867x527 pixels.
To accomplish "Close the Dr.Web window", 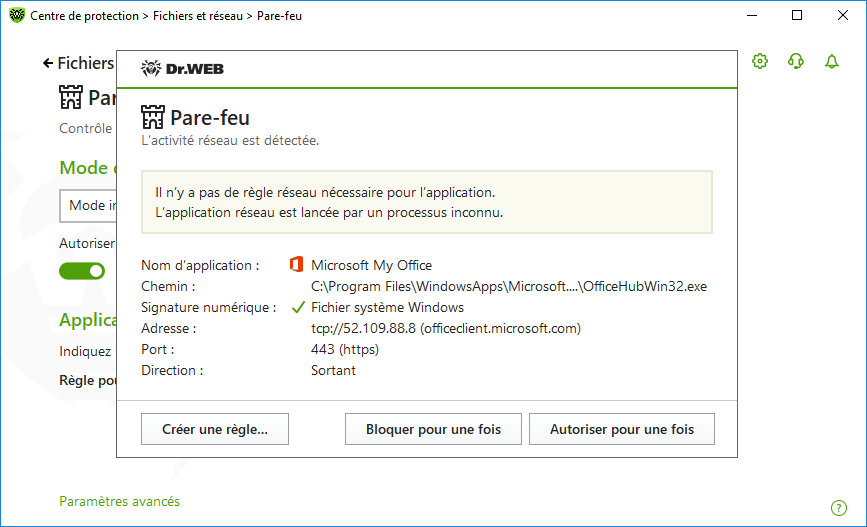I will pos(843,15).
